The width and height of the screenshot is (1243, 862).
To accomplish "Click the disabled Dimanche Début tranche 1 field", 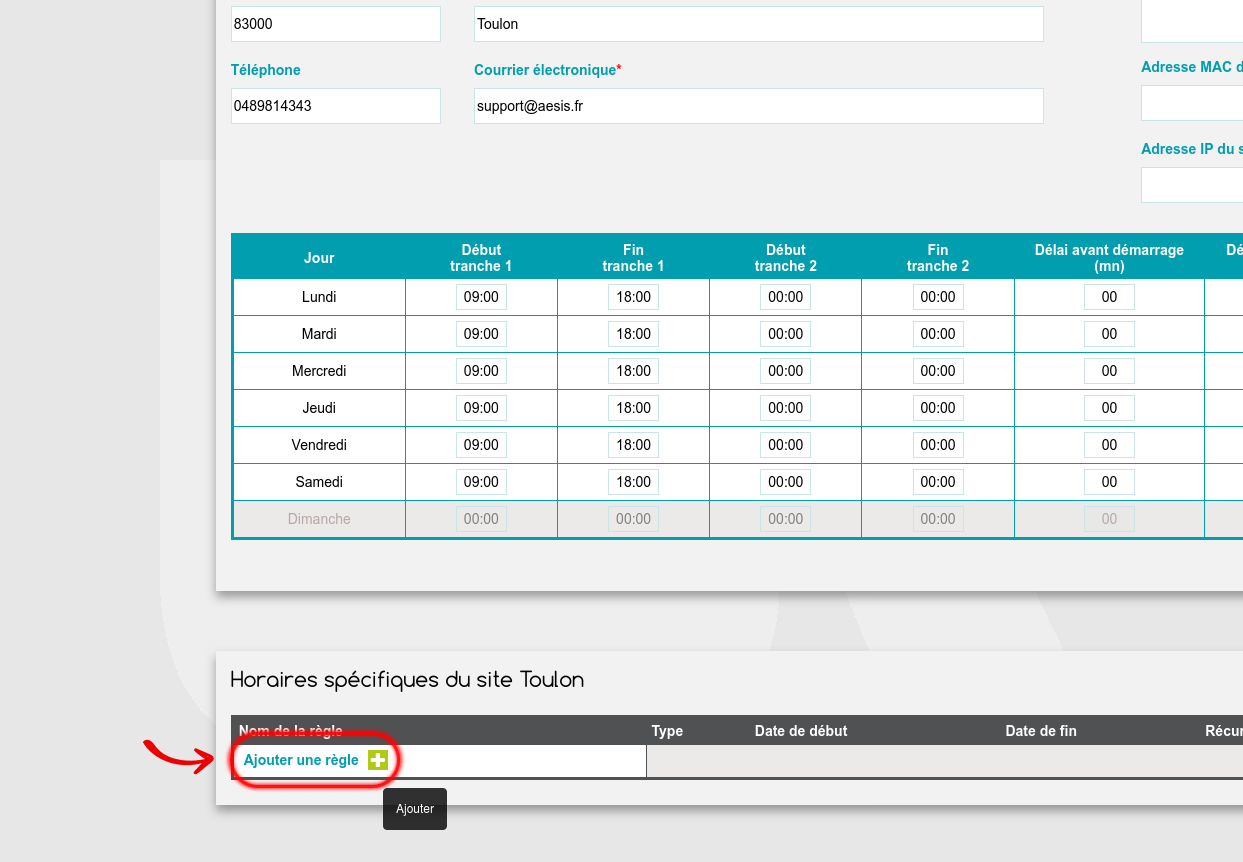I will pyautogui.click(x=481, y=519).
